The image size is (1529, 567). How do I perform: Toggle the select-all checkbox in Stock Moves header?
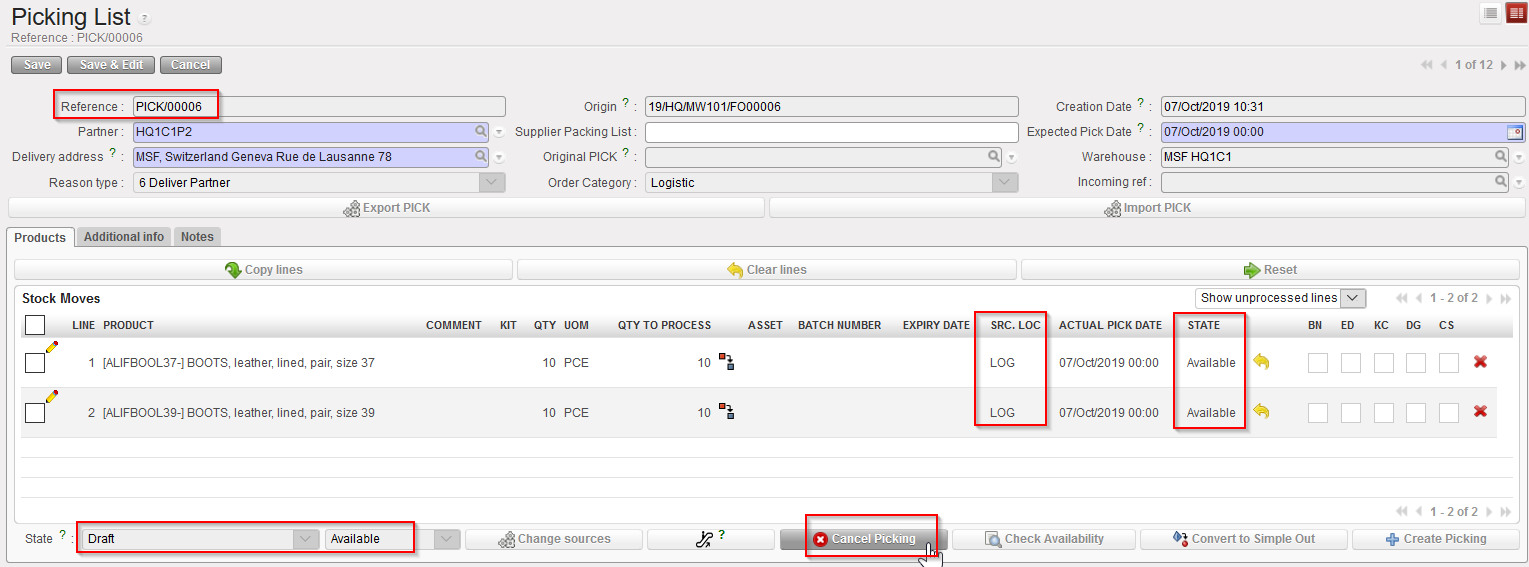click(35, 325)
